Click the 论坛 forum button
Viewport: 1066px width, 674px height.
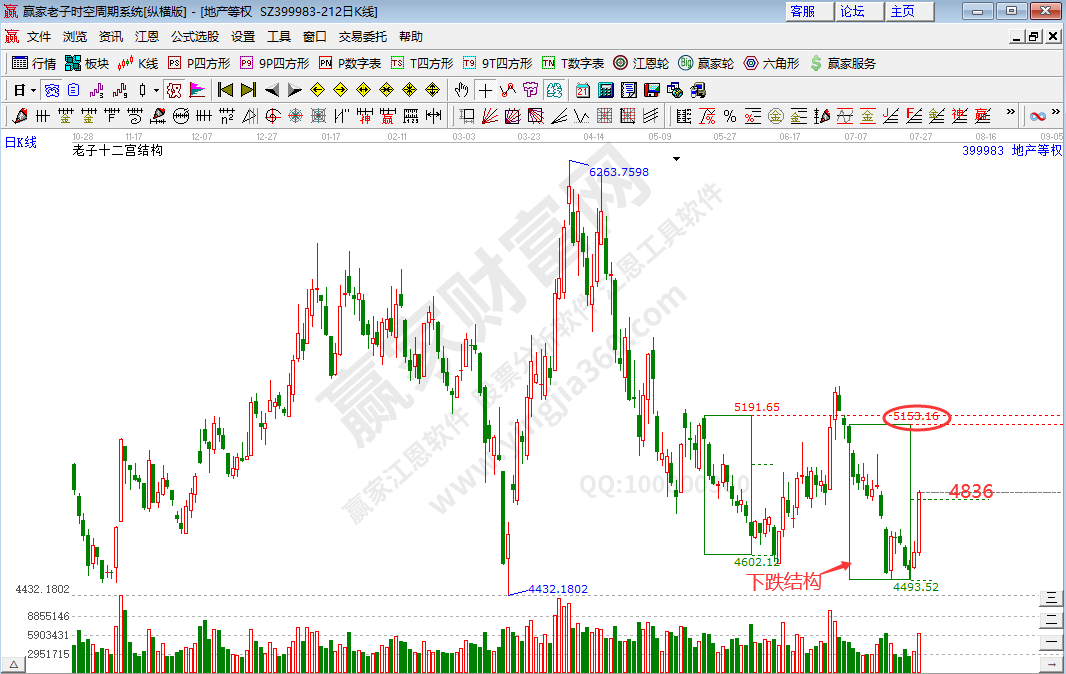[852, 11]
